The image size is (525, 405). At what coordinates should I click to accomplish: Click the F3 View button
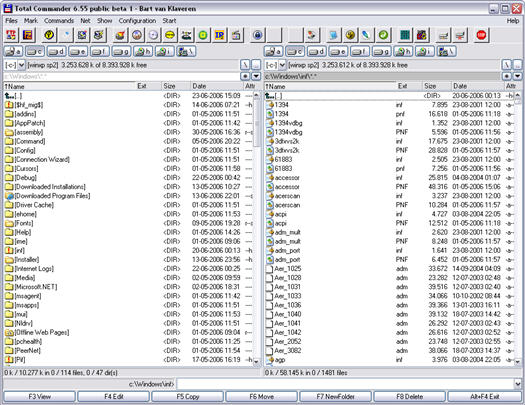(x=40, y=397)
